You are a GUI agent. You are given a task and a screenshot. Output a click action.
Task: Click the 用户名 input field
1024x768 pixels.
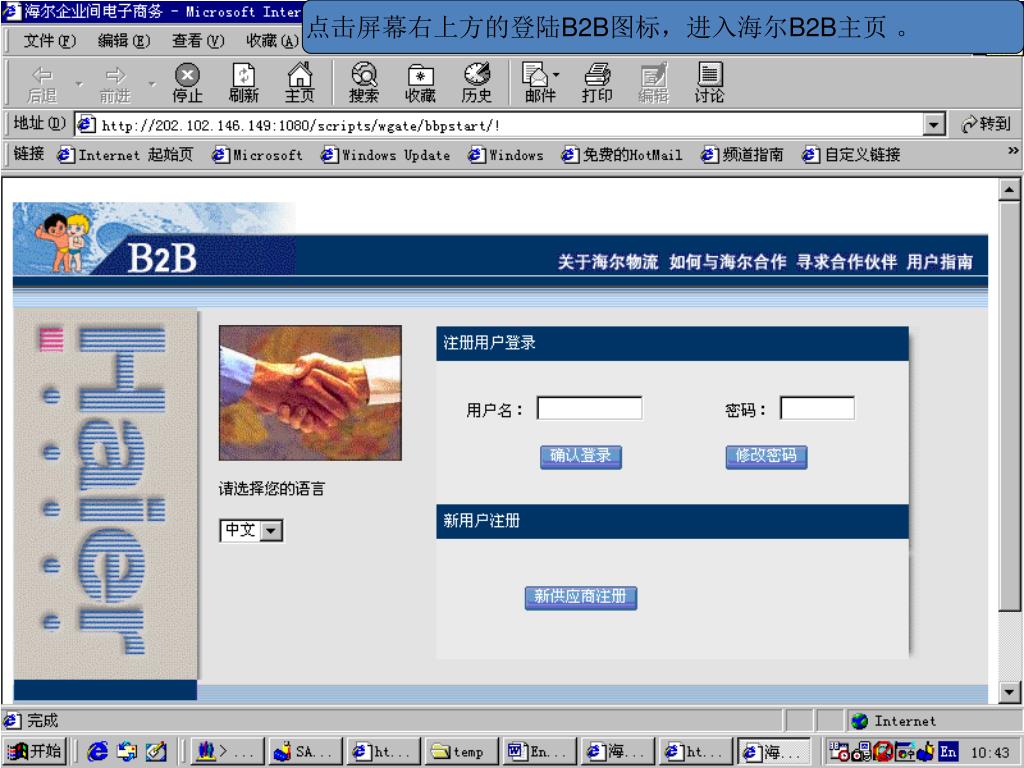click(x=589, y=408)
